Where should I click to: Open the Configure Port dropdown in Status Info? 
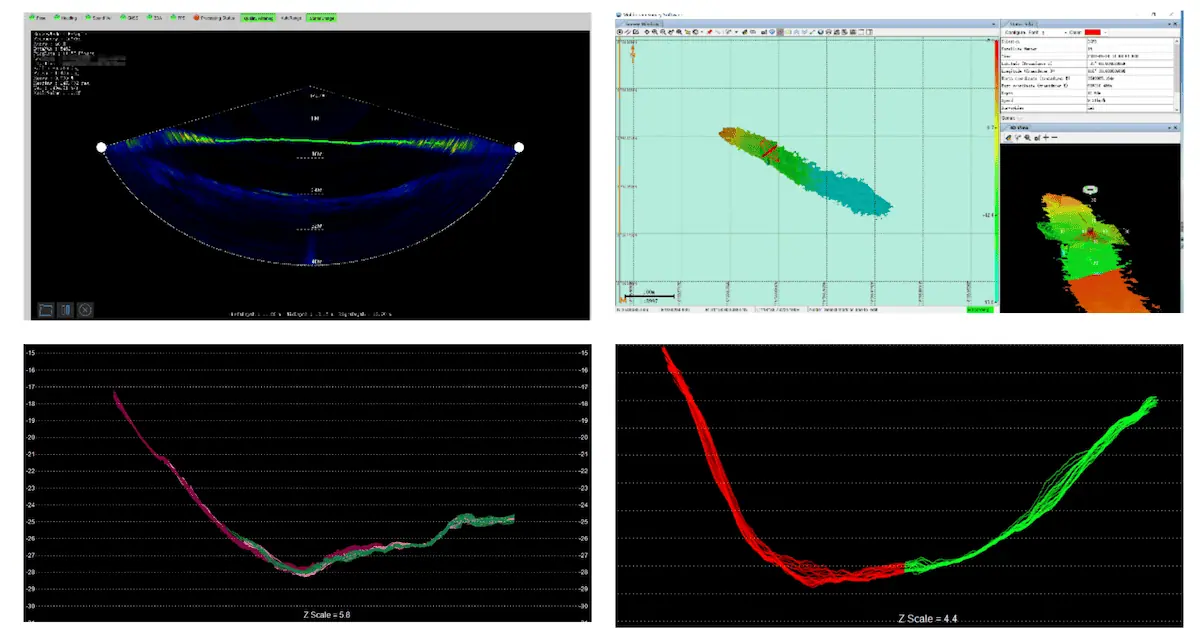pos(1065,32)
